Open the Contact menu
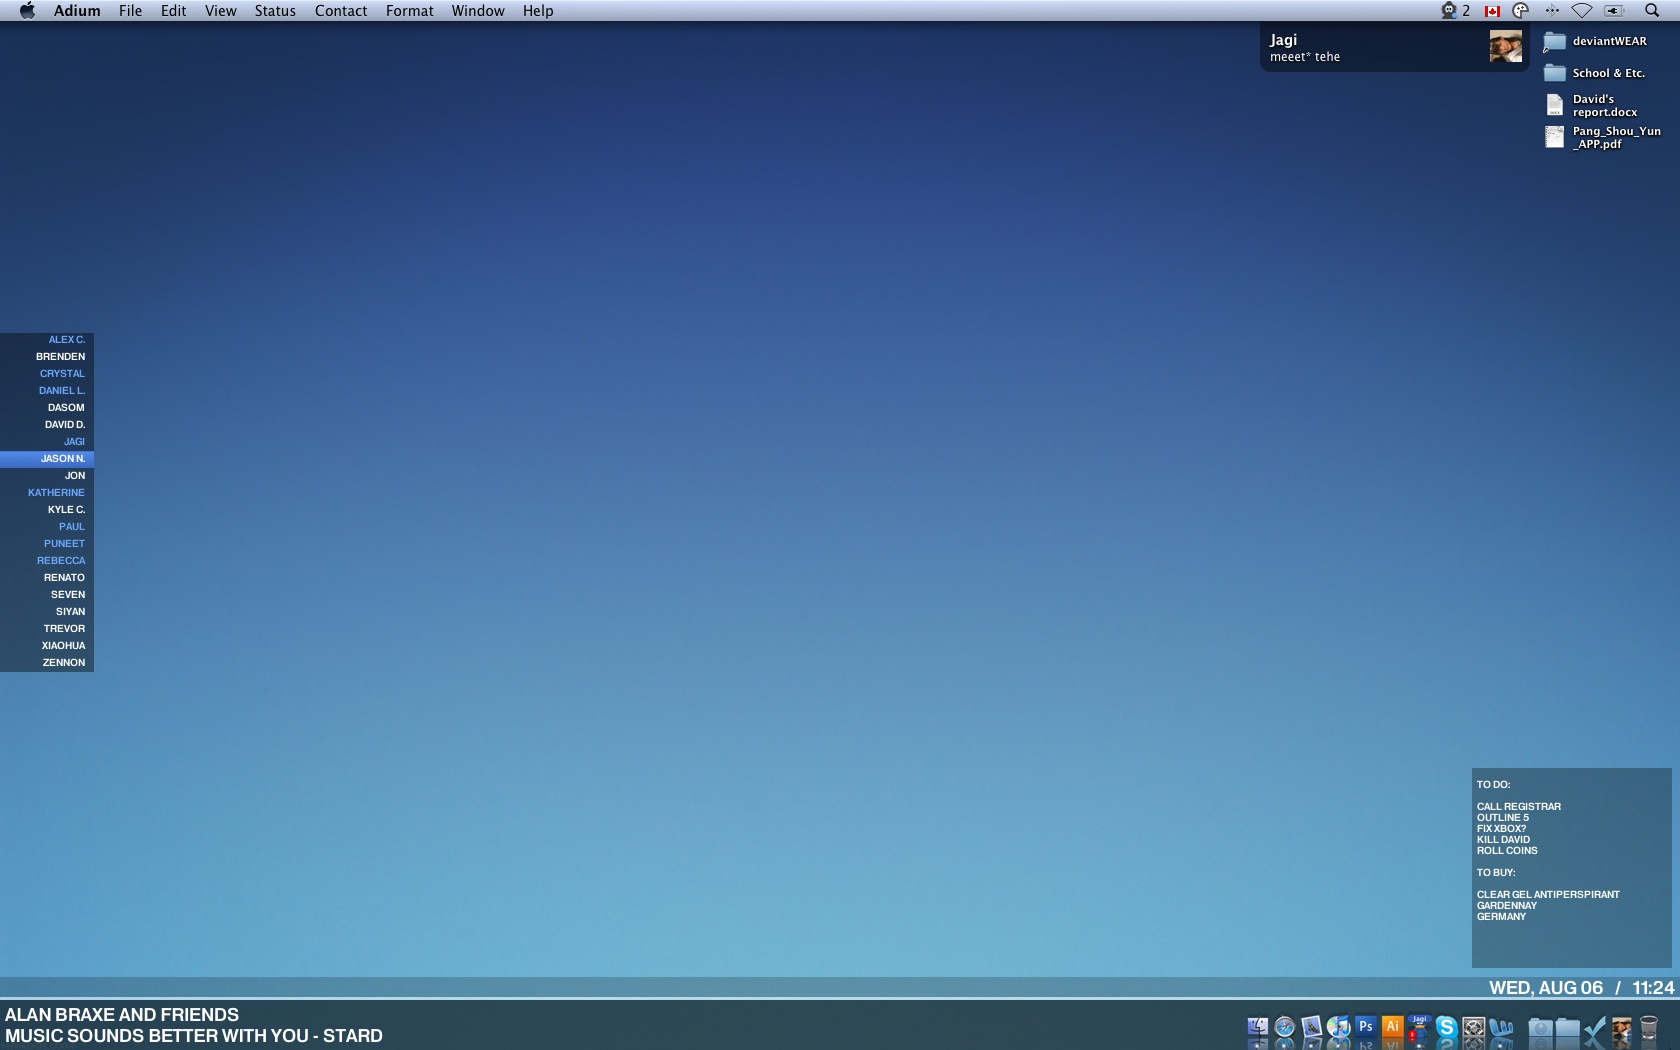Screen dimensions: 1680x1050 click(341, 11)
